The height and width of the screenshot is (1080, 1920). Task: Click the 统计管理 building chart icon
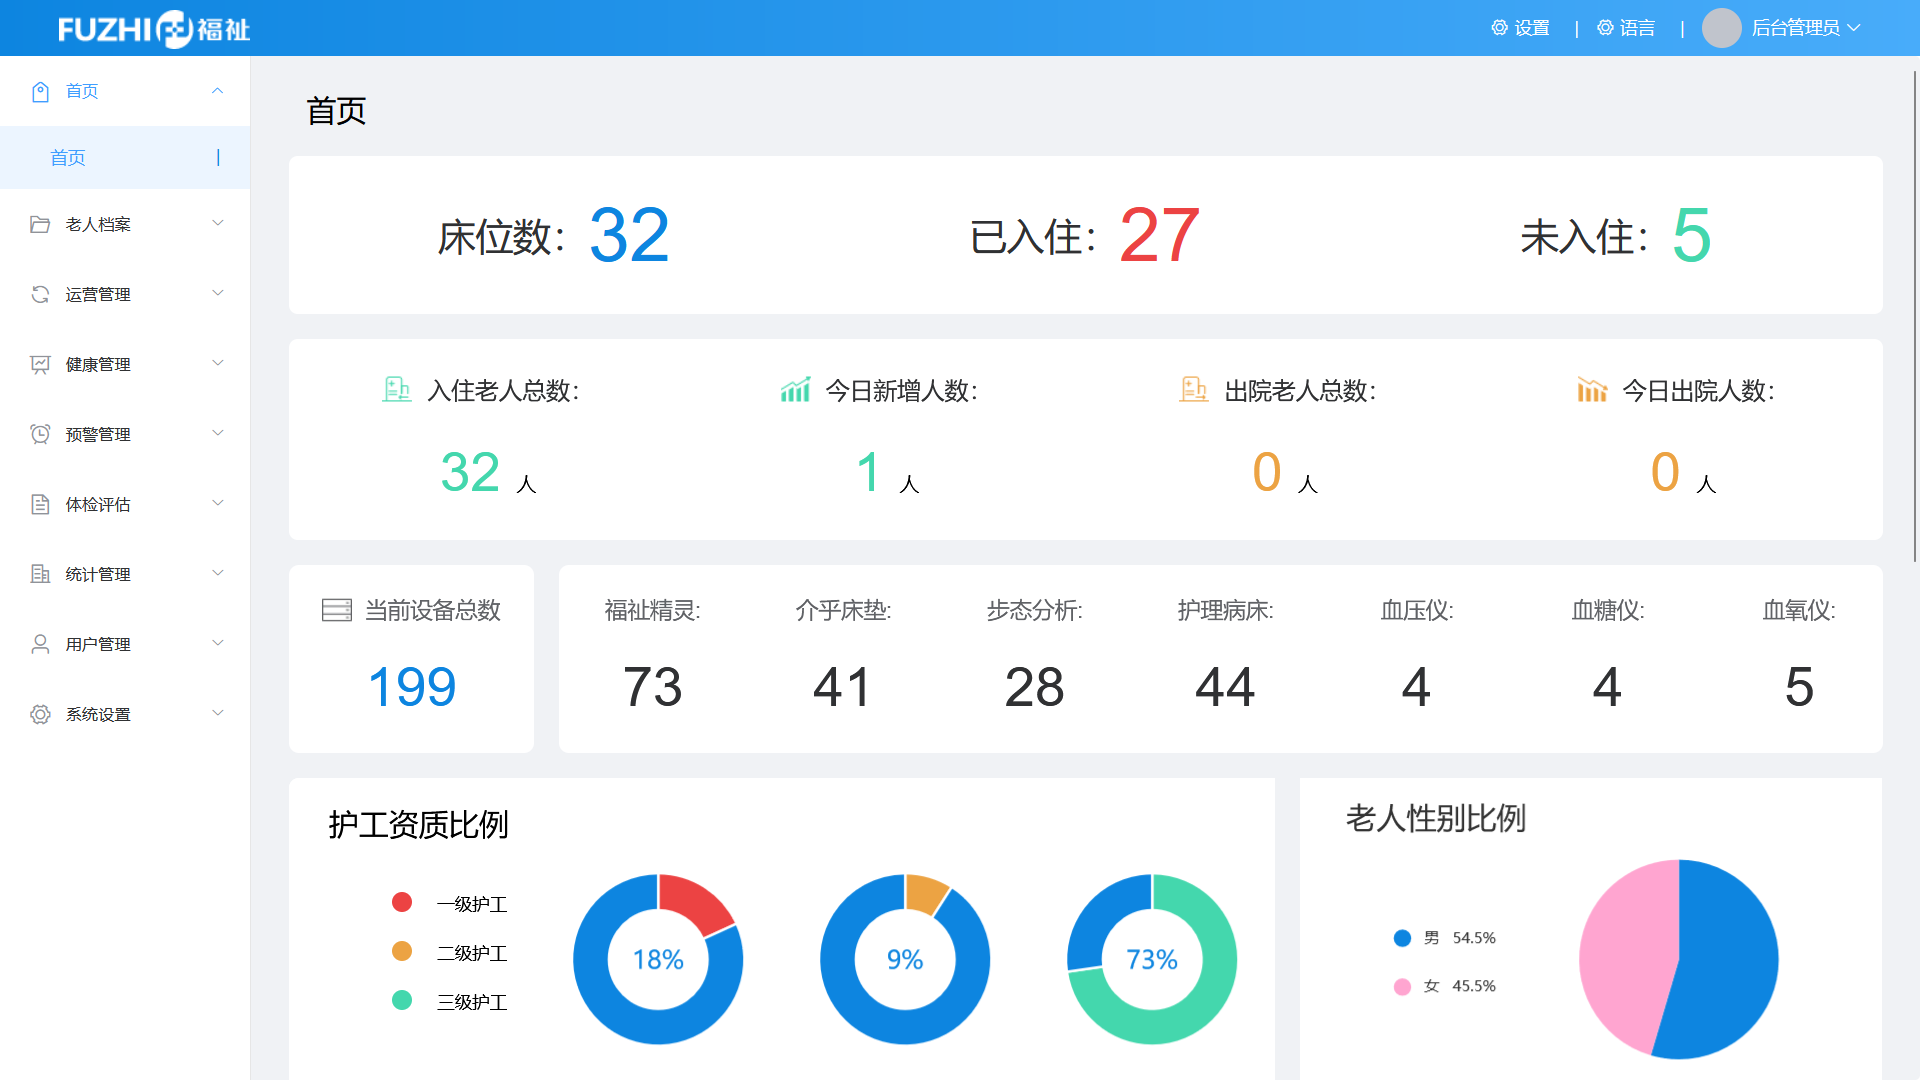[x=40, y=574]
